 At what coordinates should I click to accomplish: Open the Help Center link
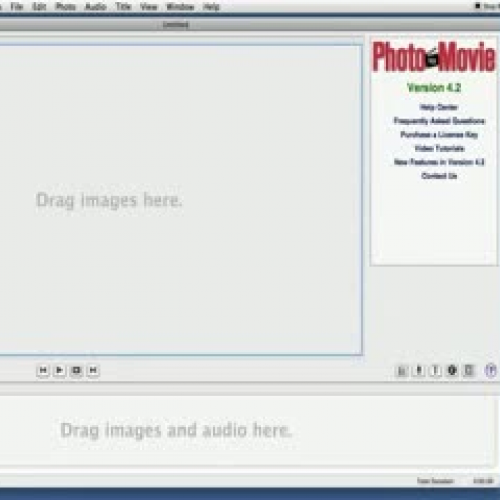point(439,107)
